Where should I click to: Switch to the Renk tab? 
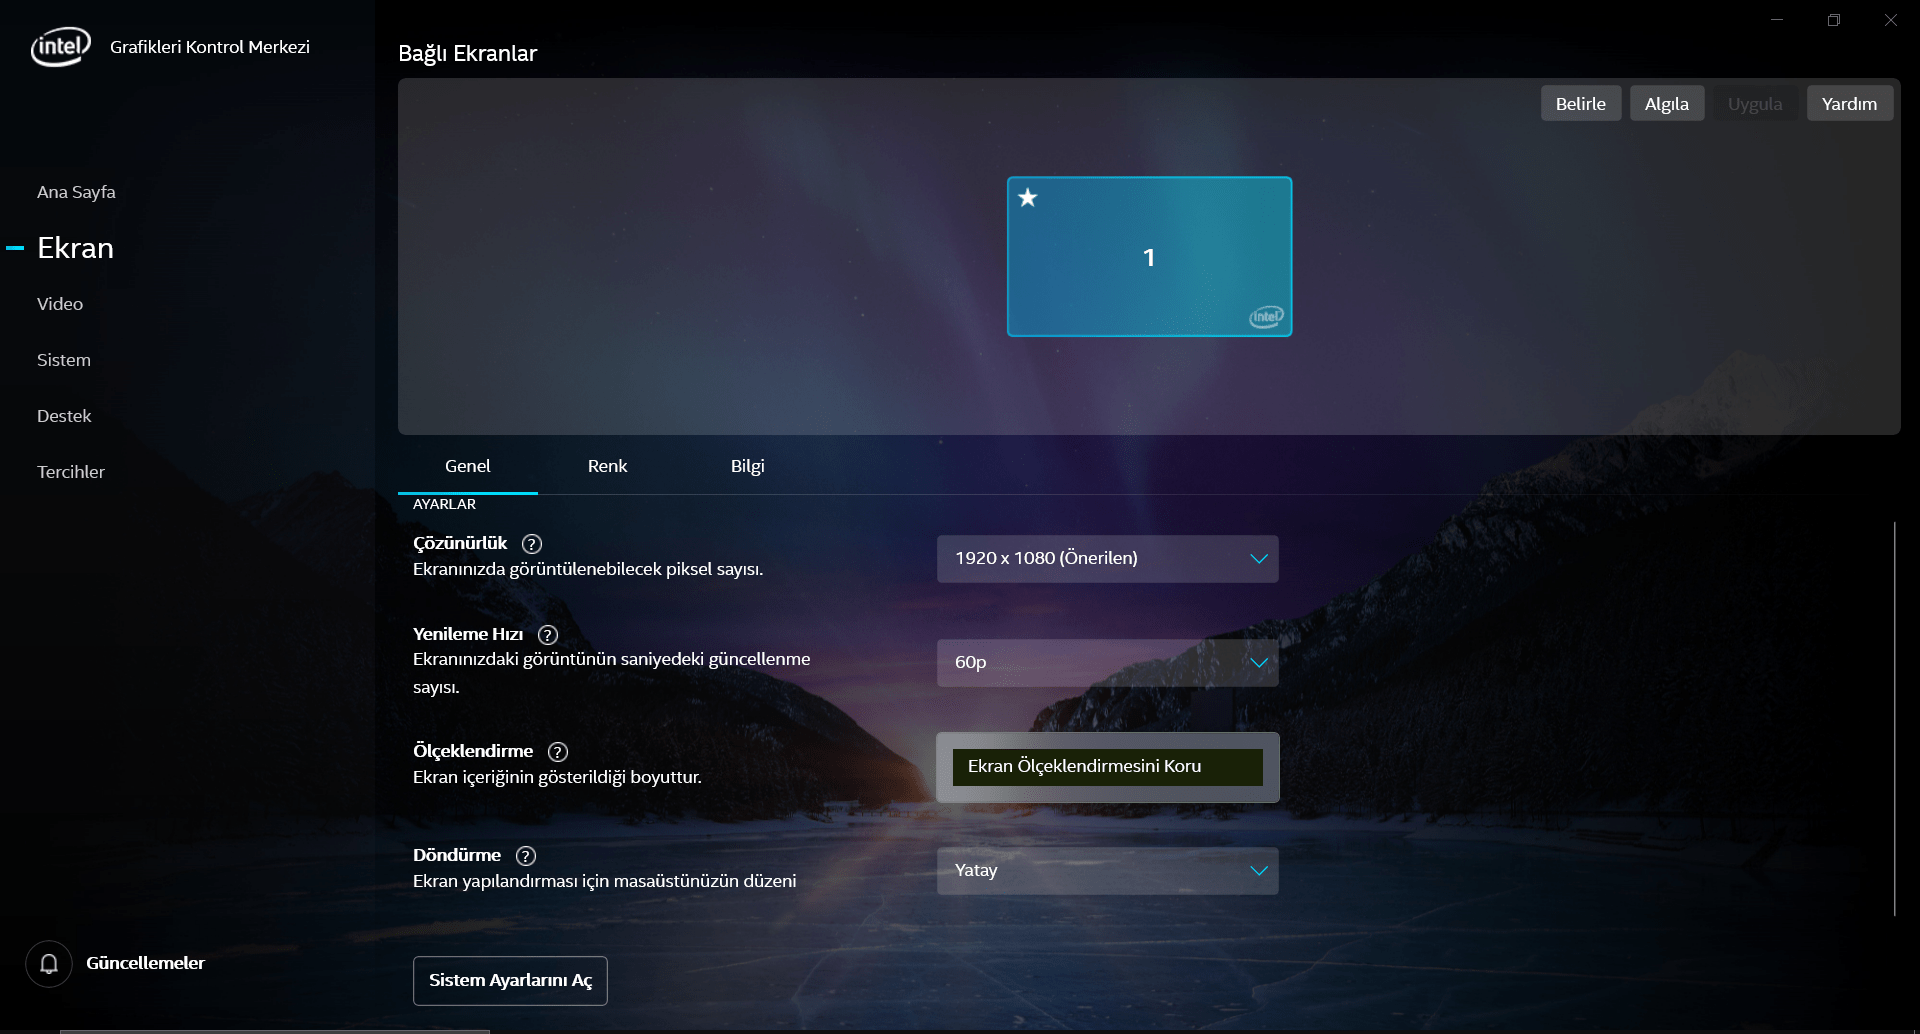608,466
